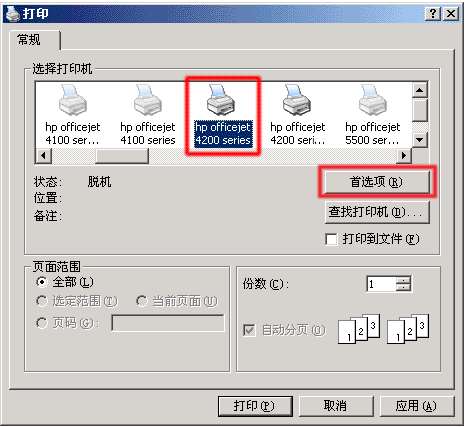Switch to the 常规 tab
This screenshot has height=427, width=465.
29,40
